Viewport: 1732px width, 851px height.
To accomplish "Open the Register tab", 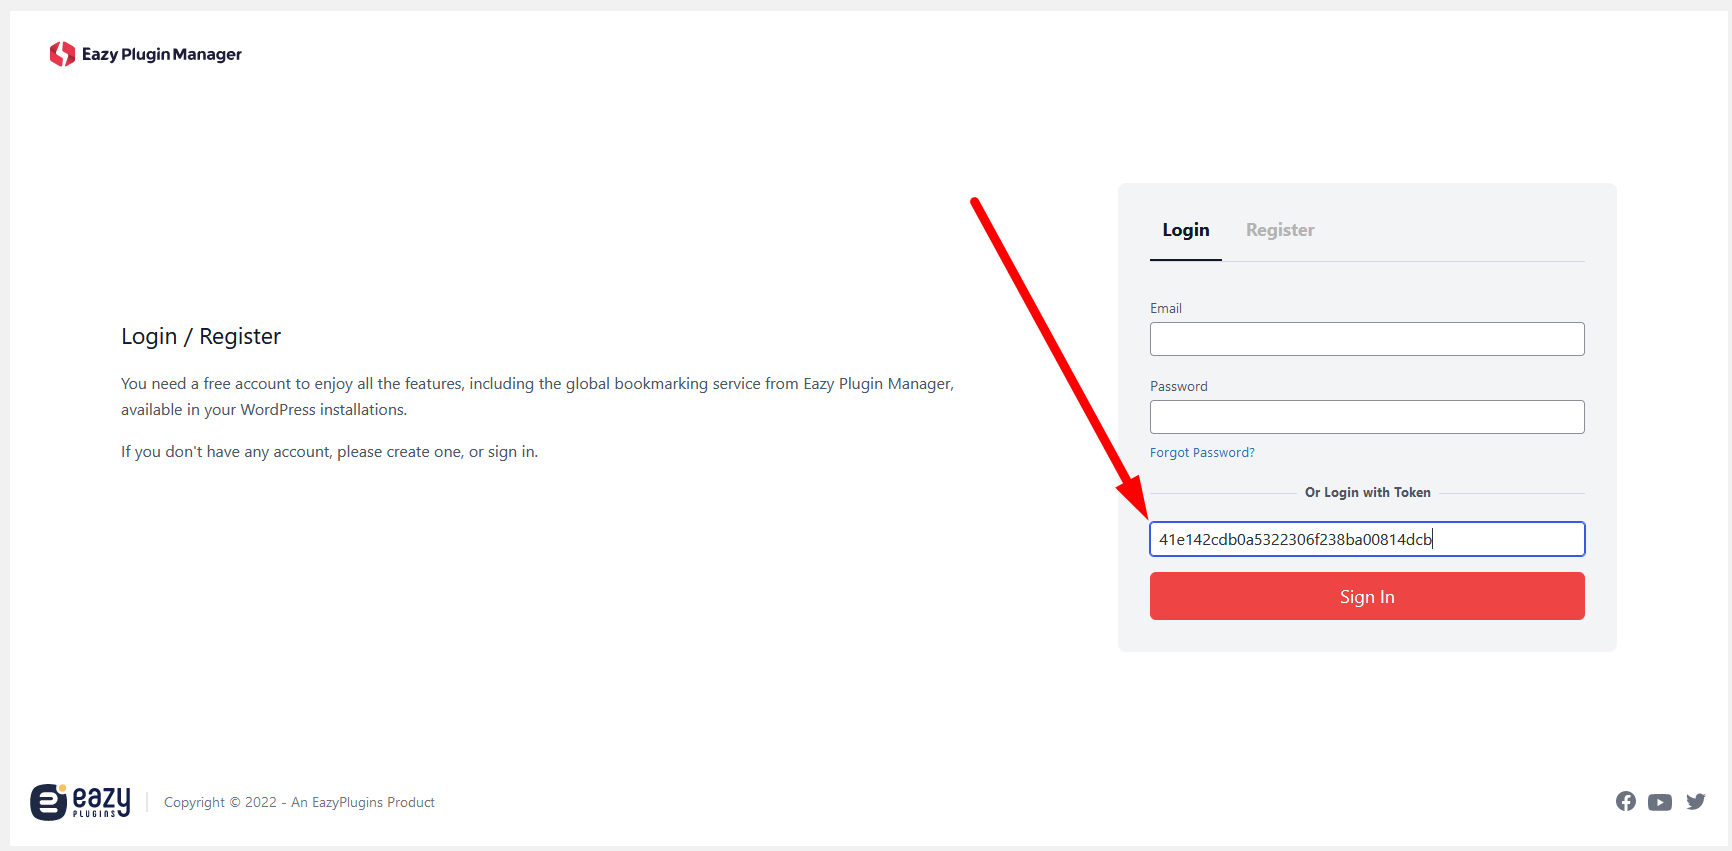I will tap(1279, 230).
